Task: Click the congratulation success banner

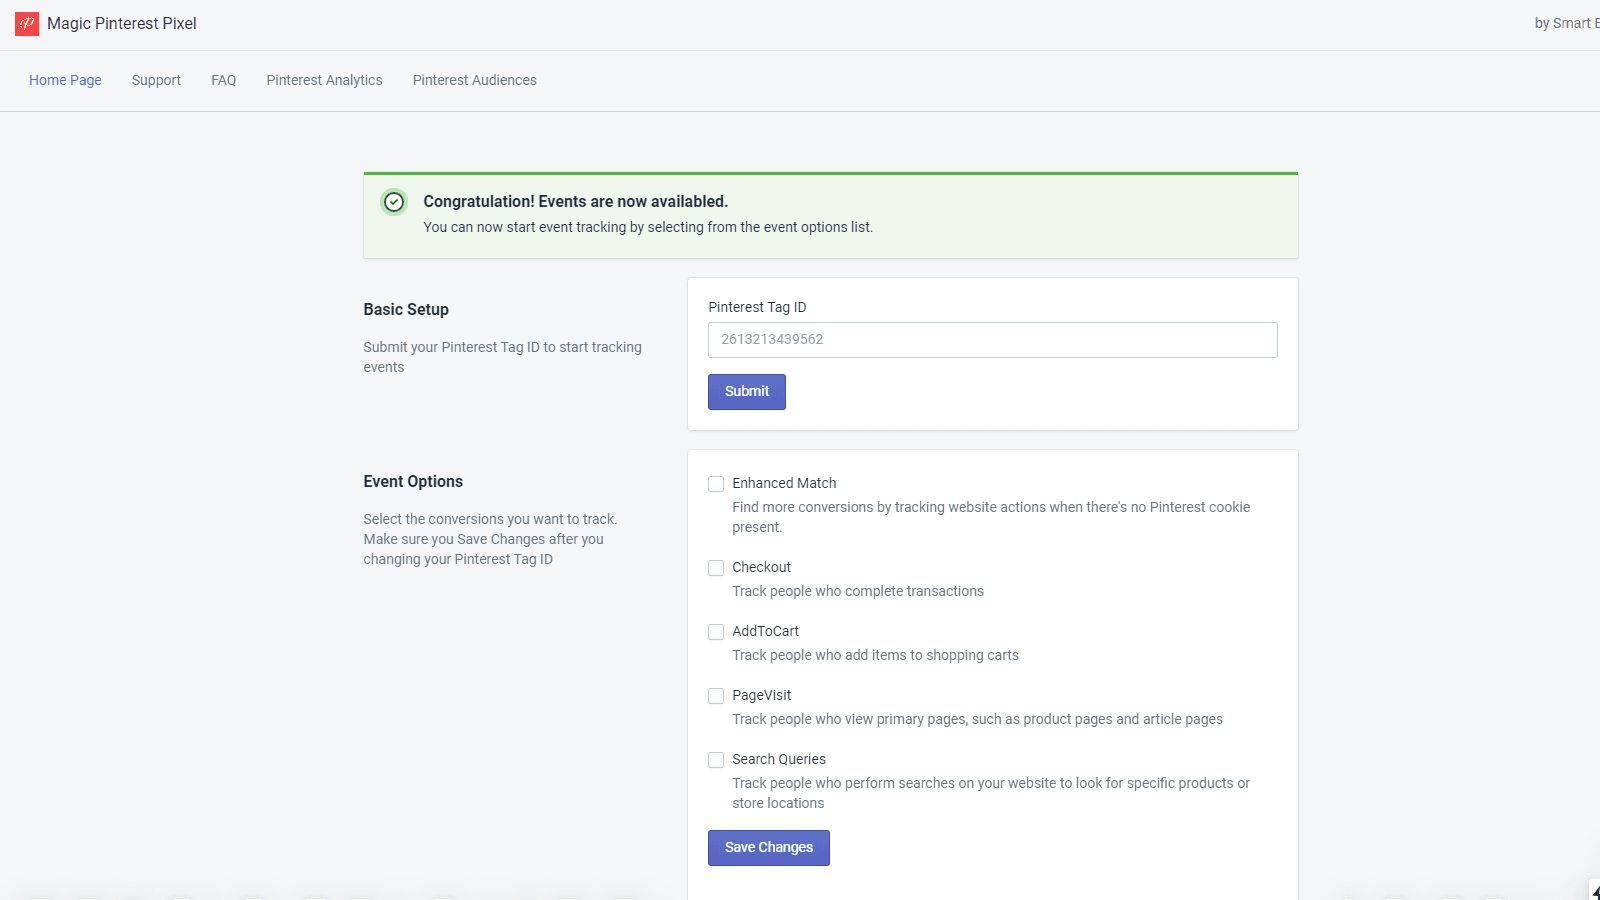Action: pyautogui.click(x=830, y=214)
